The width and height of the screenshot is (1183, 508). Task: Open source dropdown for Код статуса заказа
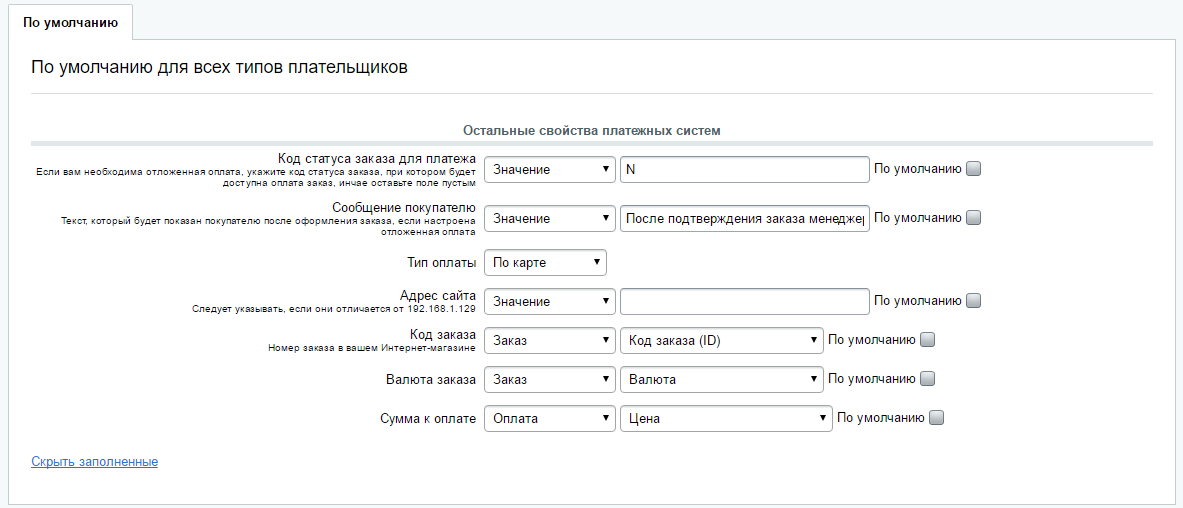coord(549,170)
